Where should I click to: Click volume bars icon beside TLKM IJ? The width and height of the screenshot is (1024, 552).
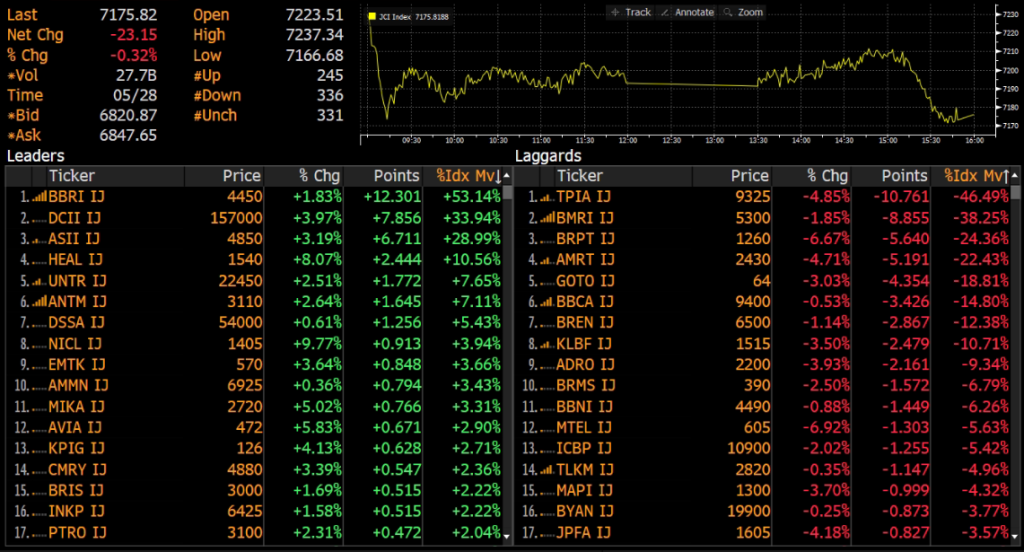[x=547, y=470]
